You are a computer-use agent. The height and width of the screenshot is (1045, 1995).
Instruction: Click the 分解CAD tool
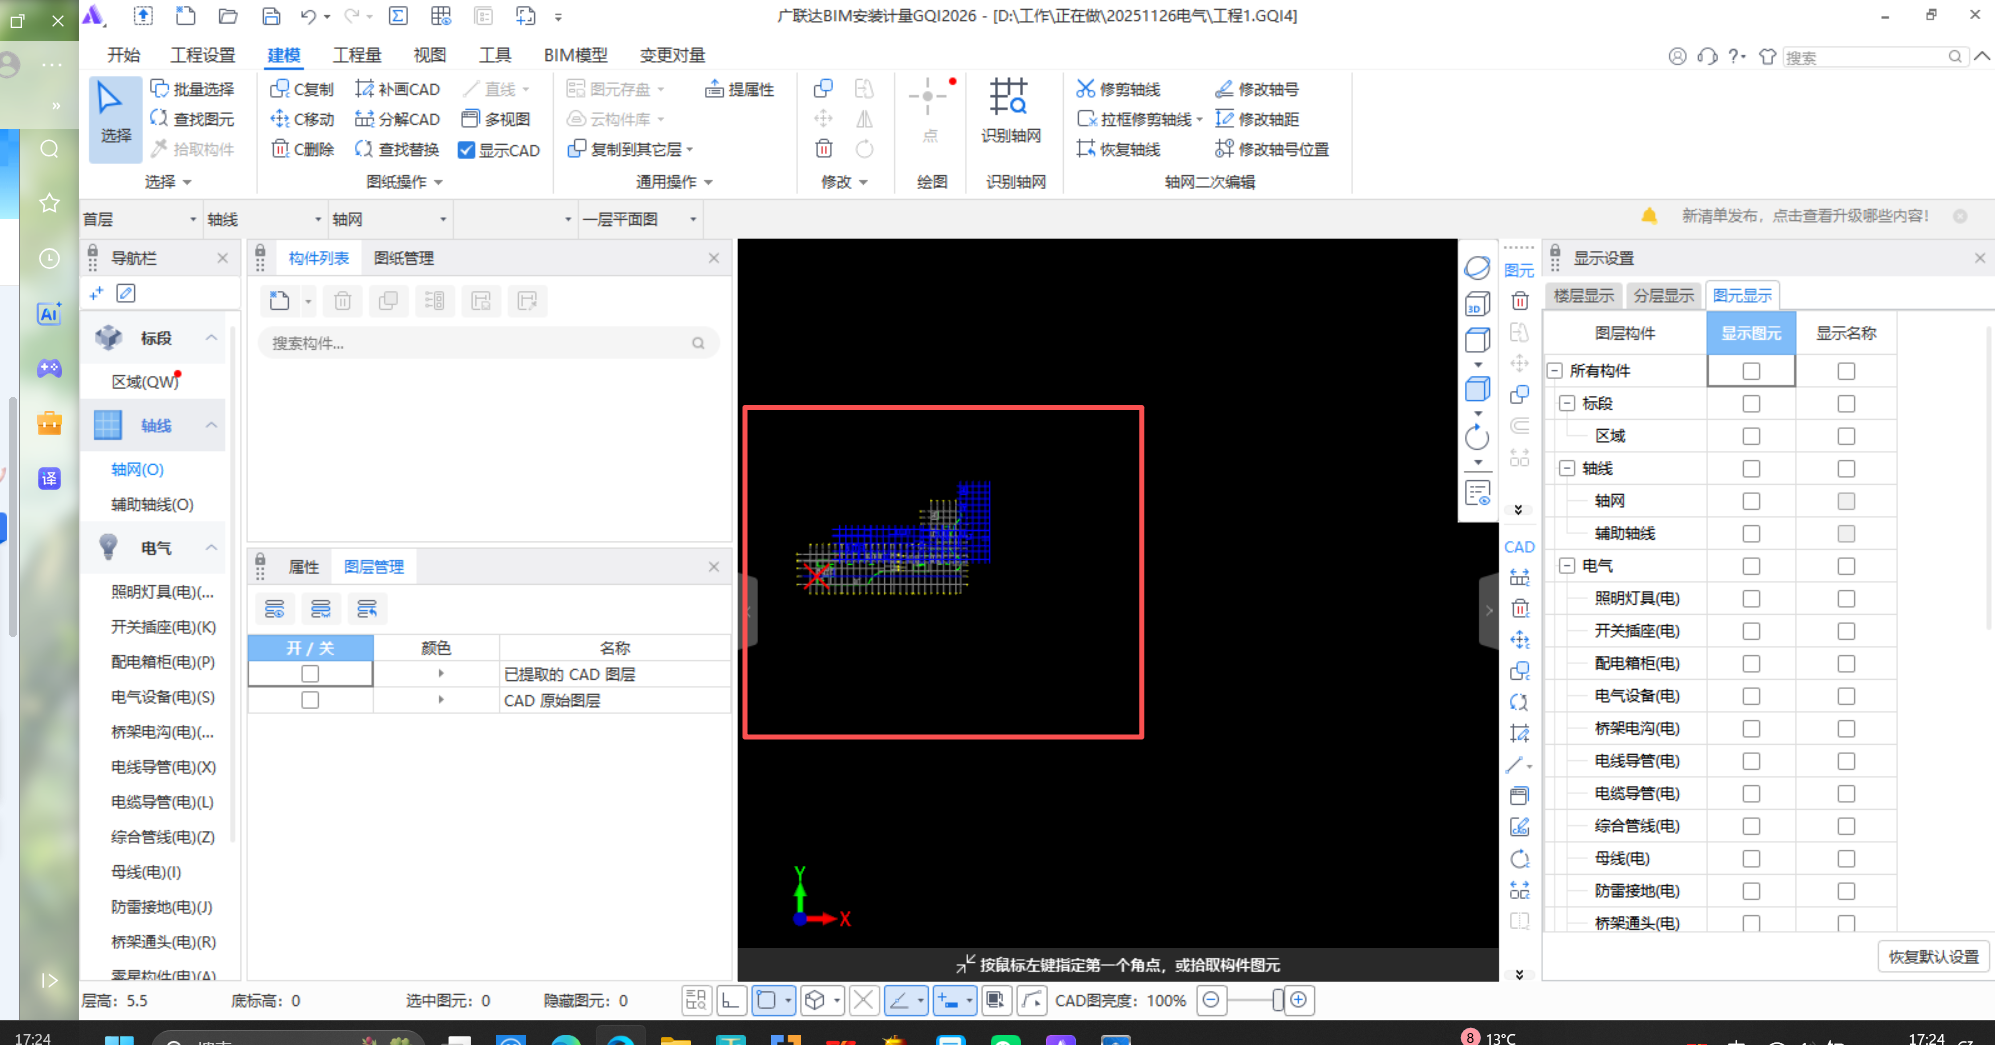[398, 119]
